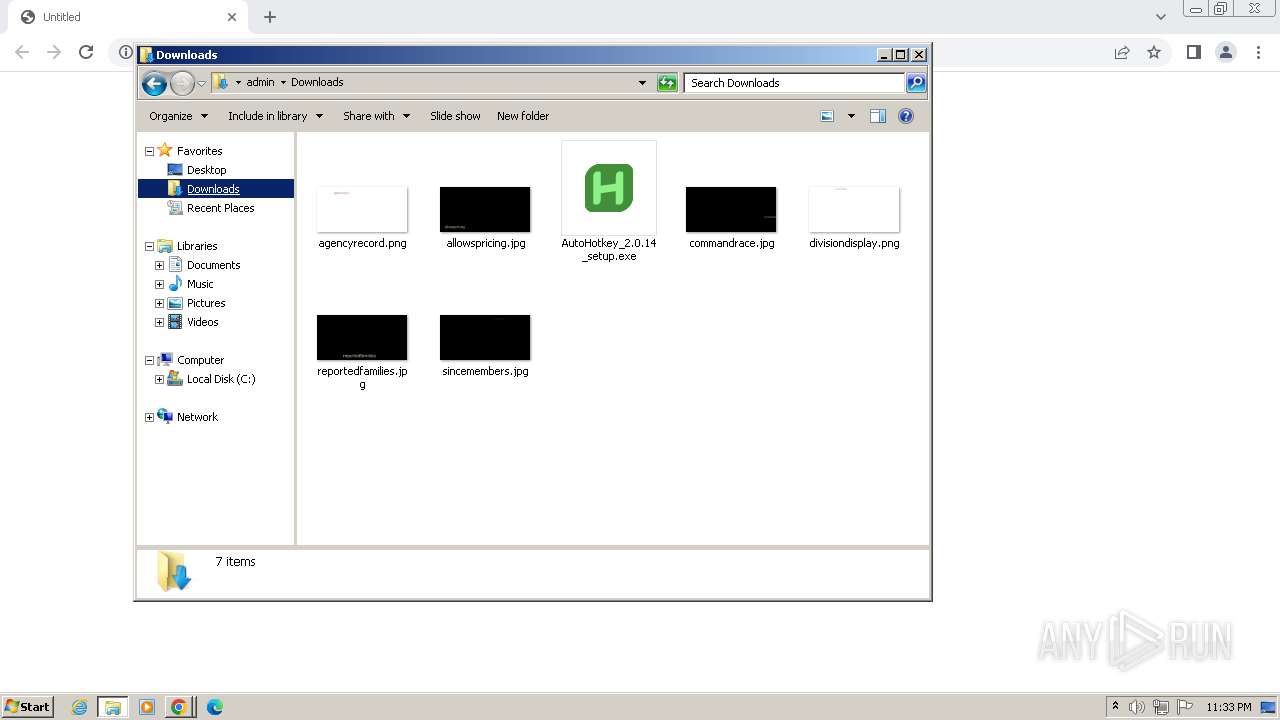Select Local Disk (C:)

220,379
